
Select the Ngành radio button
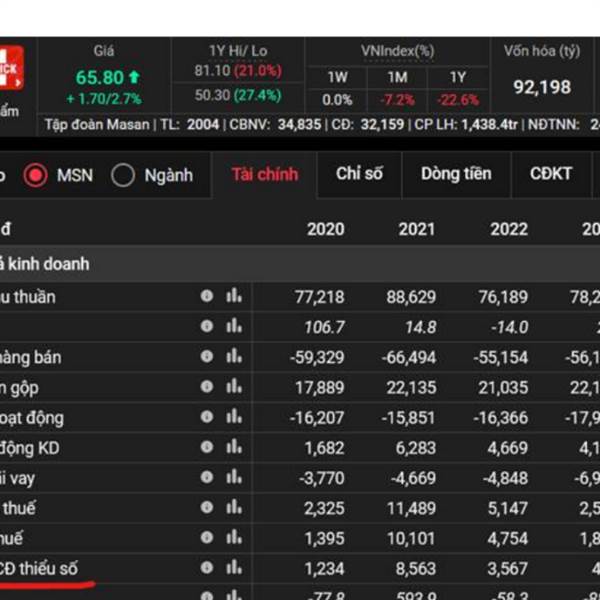pos(123,175)
